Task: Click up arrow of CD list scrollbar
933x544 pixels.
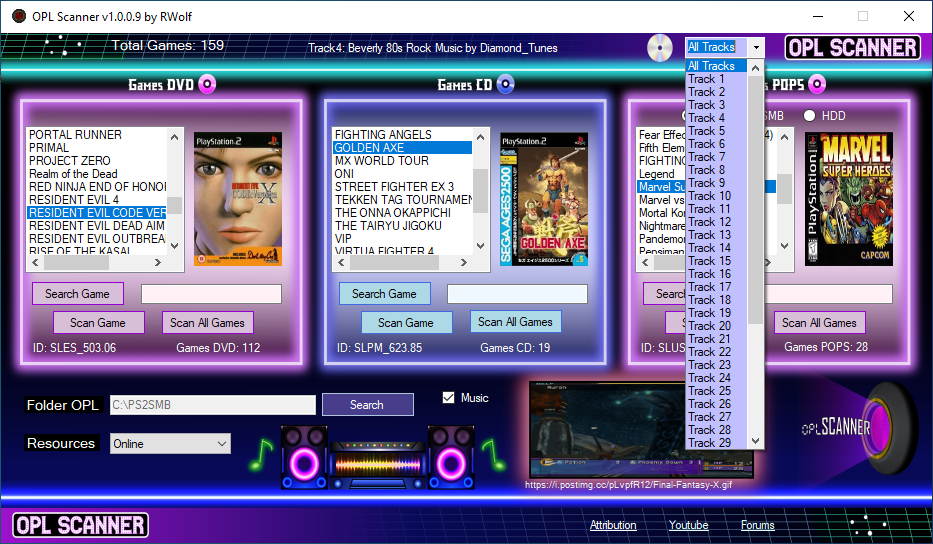Action: pyautogui.click(x=480, y=137)
